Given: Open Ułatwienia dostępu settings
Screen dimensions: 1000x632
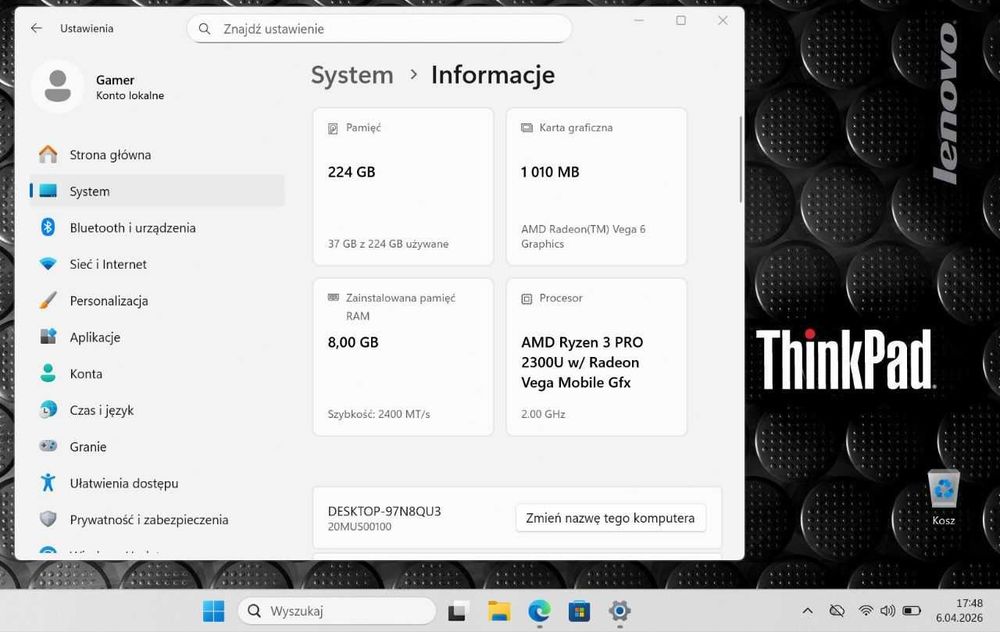Looking at the screenshot, I should (157, 483).
